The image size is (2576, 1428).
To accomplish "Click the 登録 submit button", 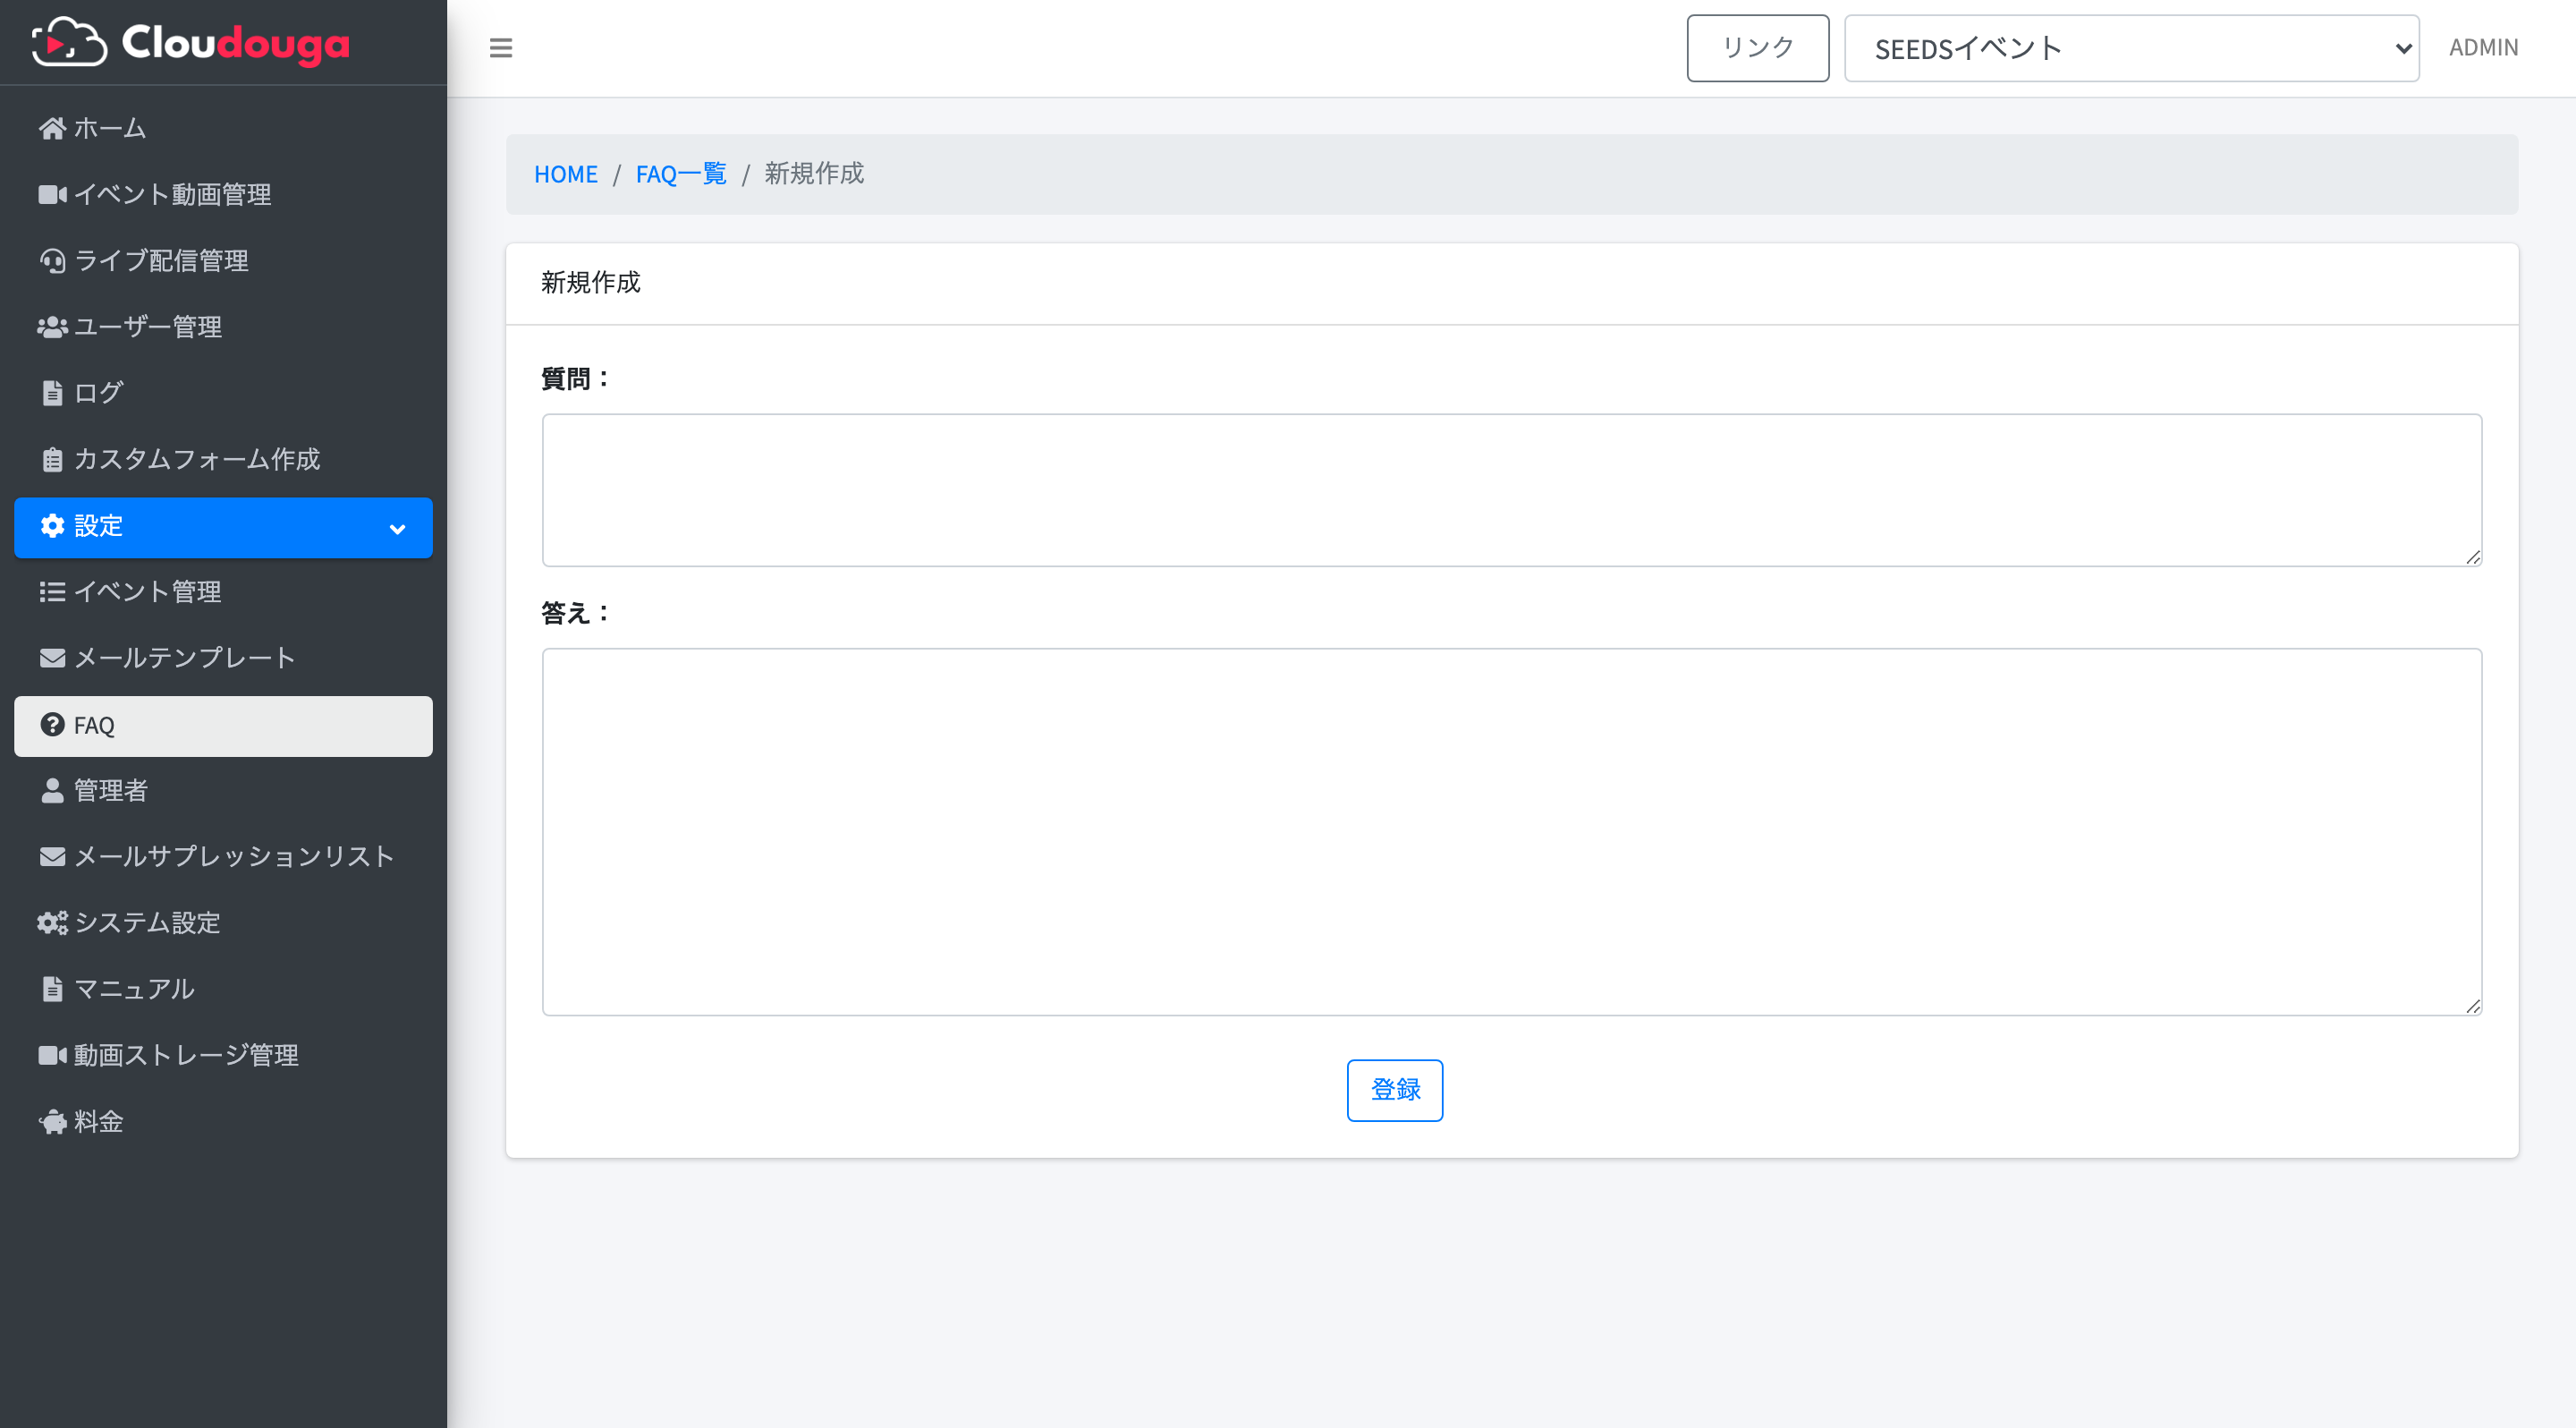I will point(1394,1090).
